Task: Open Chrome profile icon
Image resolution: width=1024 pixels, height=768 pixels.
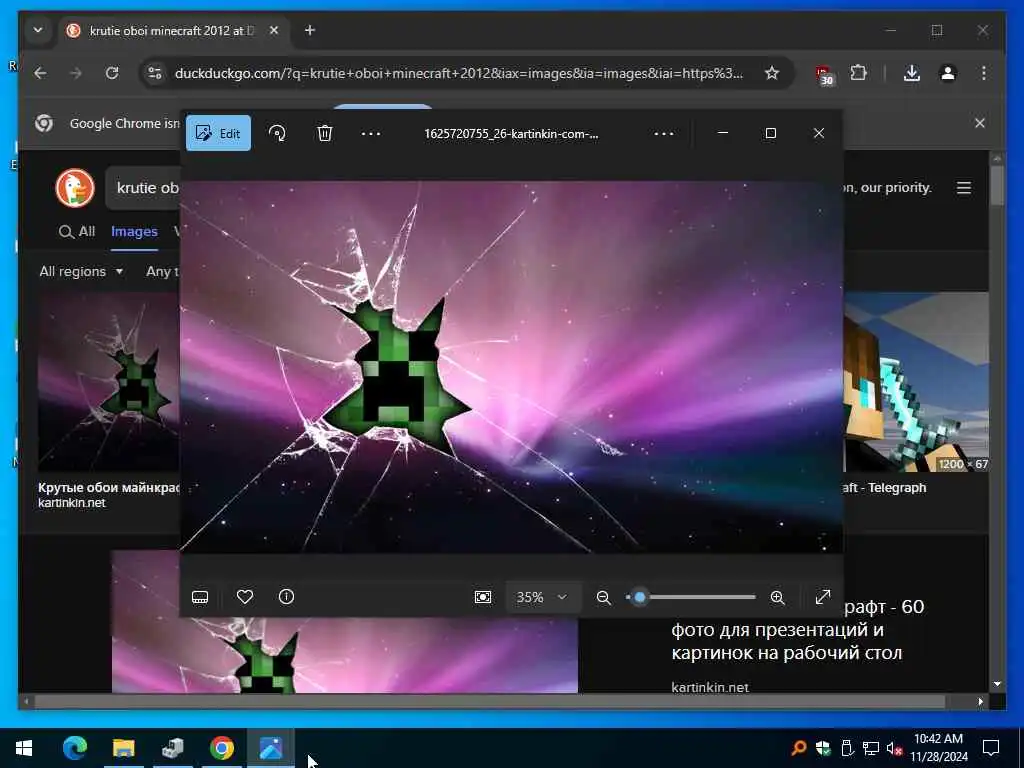Action: tap(948, 73)
